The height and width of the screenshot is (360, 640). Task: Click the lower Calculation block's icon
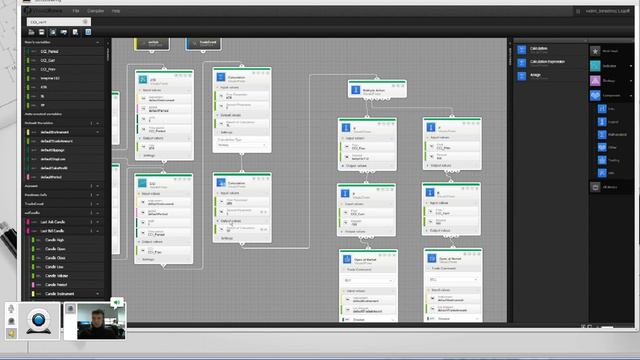pyautogui.click(x=221, y=182)
